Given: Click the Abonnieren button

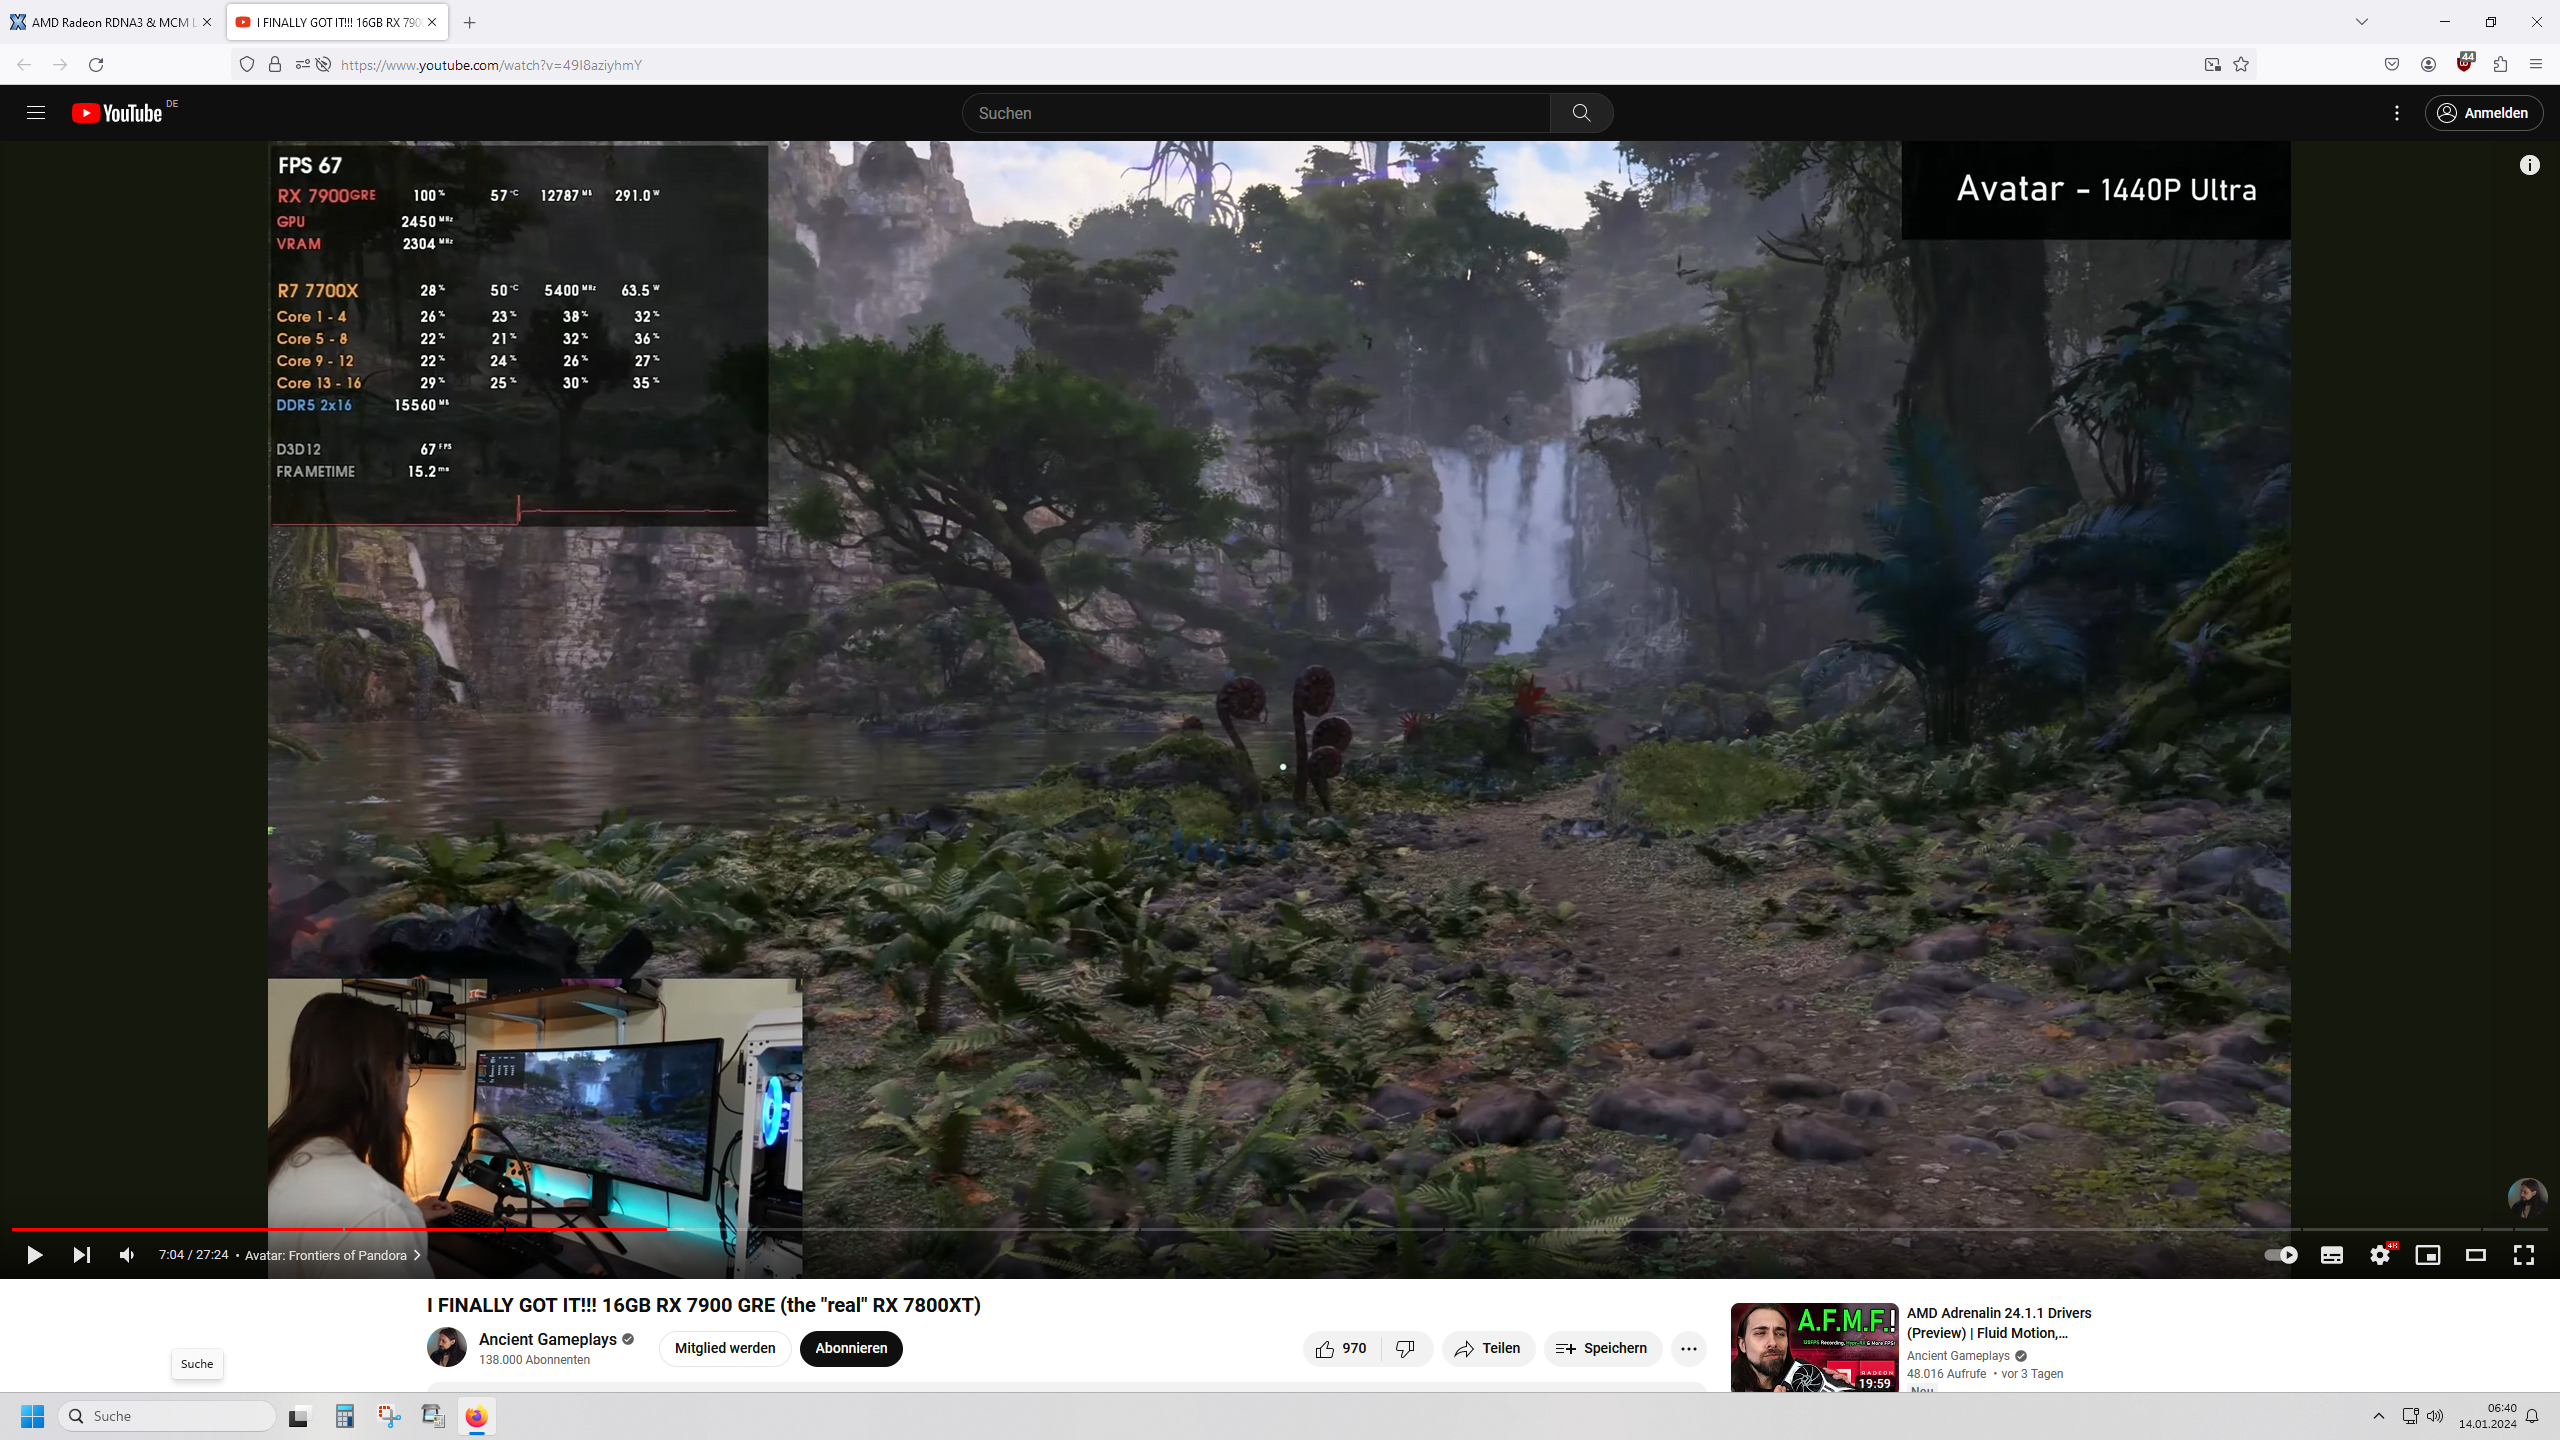Looking at the screenshot, I should click(851, 1348).
